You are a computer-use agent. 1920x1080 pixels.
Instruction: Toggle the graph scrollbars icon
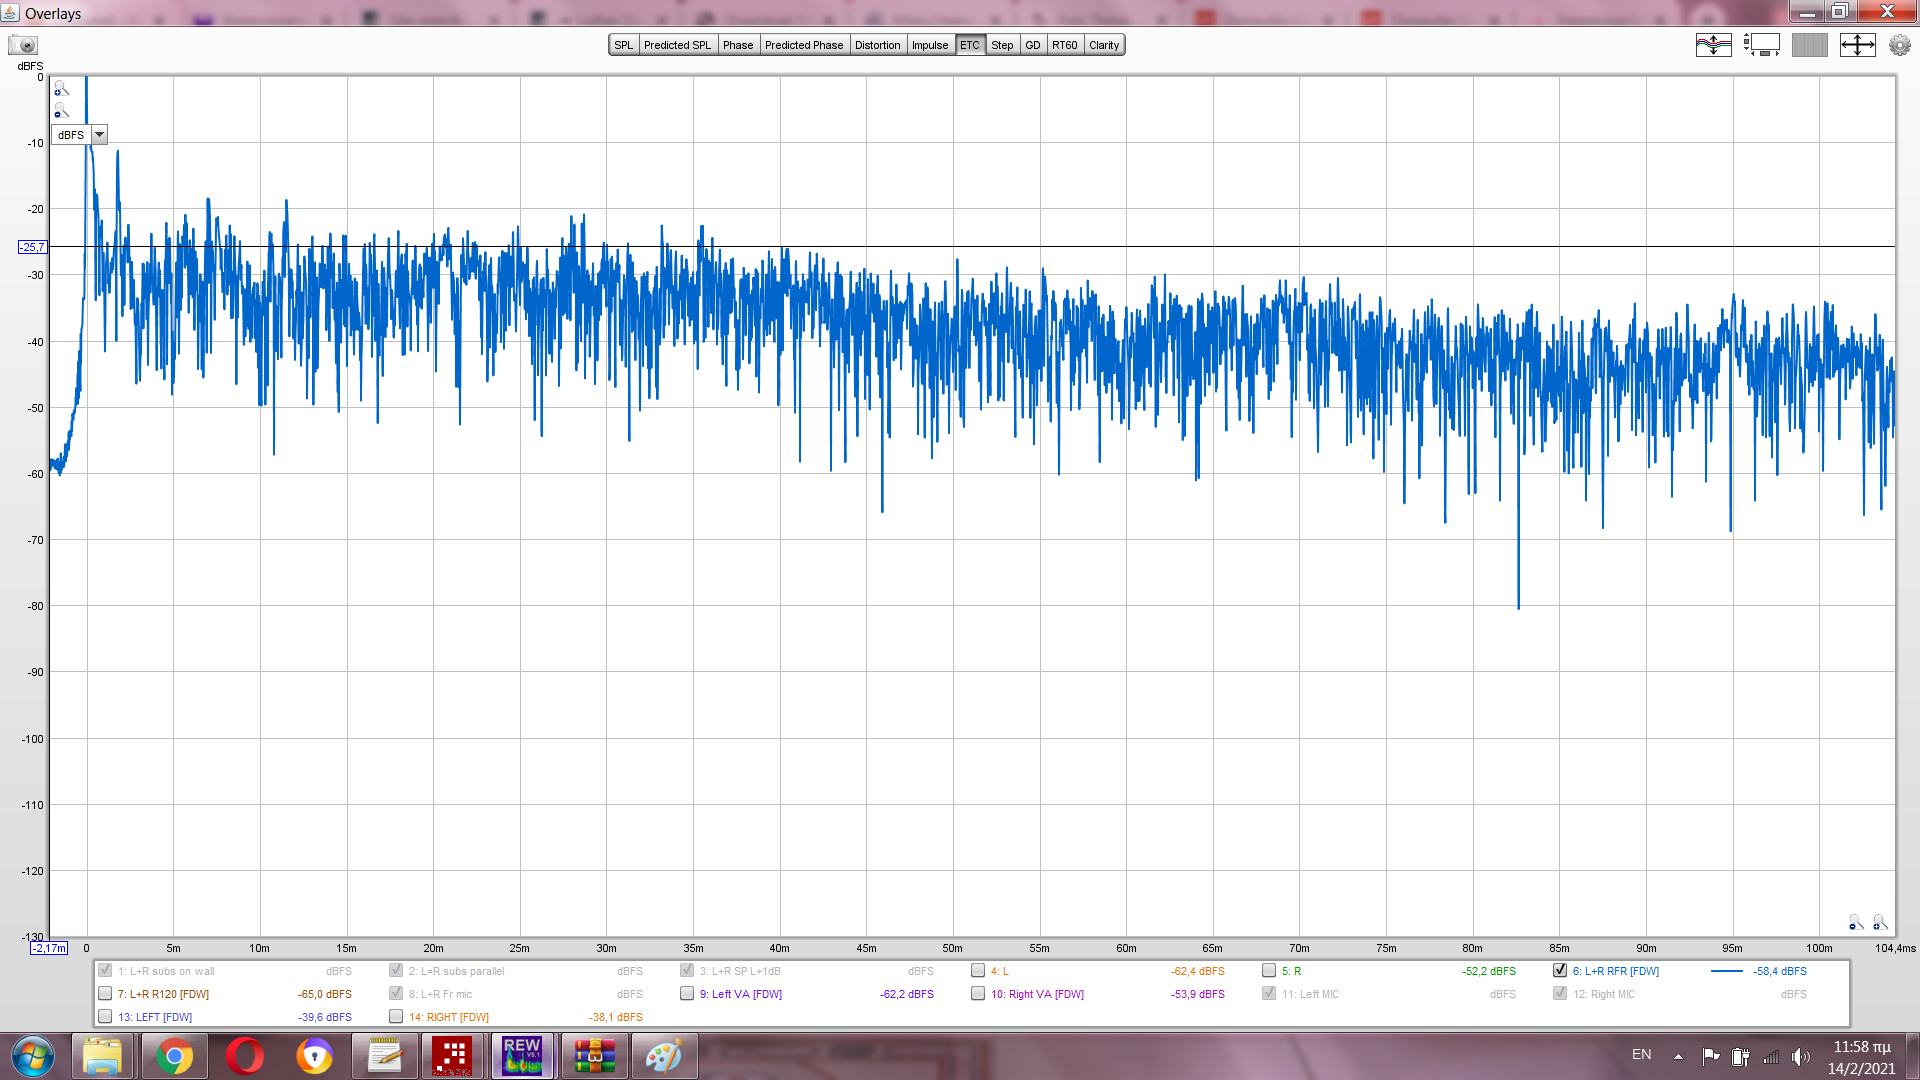[1761, 45]
